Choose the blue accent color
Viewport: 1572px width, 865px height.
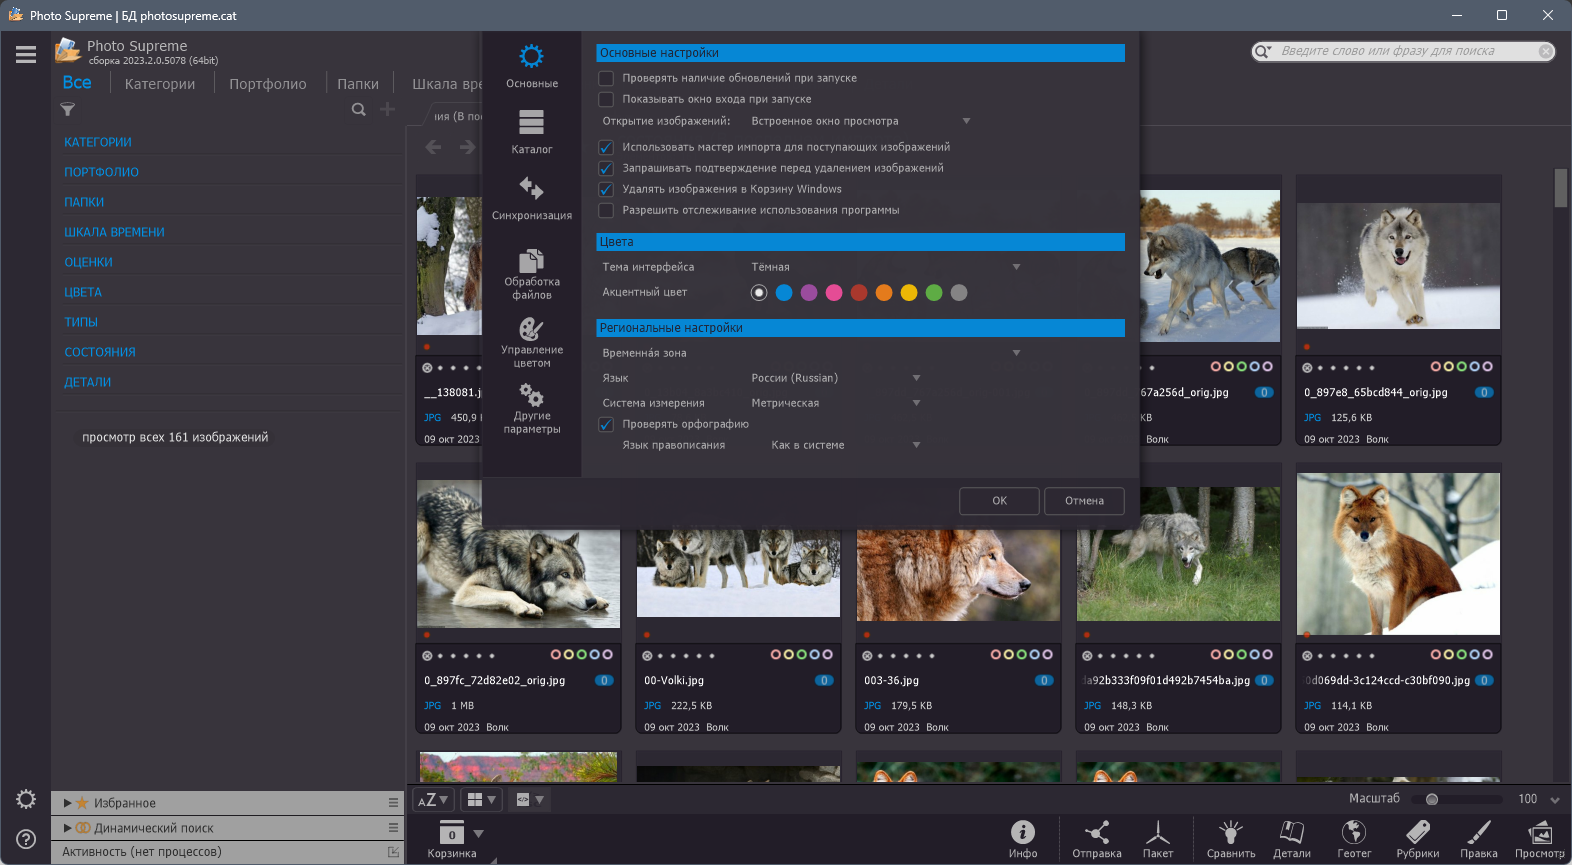coord(784,293)
